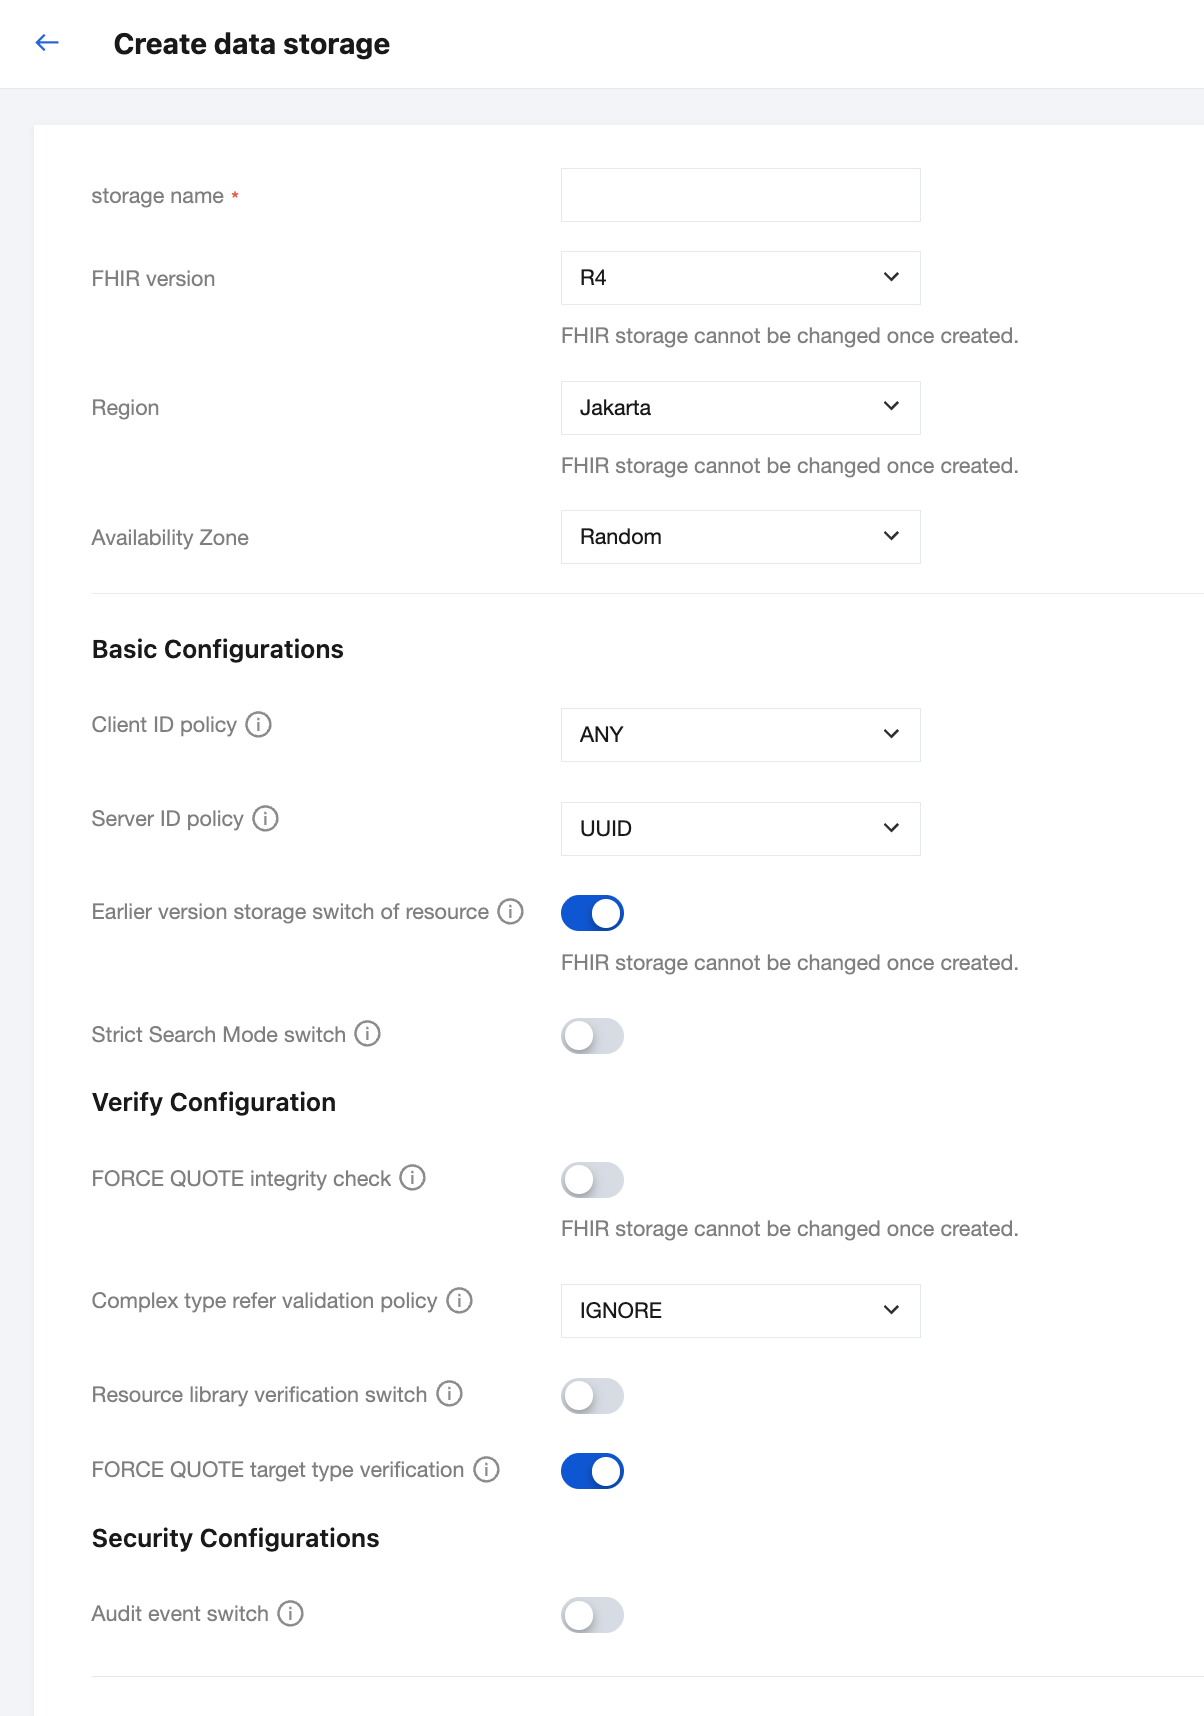Enable Strict Search Mode toggle
The width and height of the screenshot is (1204, 1716).
pyautogui.click(x=592, y=1036)
